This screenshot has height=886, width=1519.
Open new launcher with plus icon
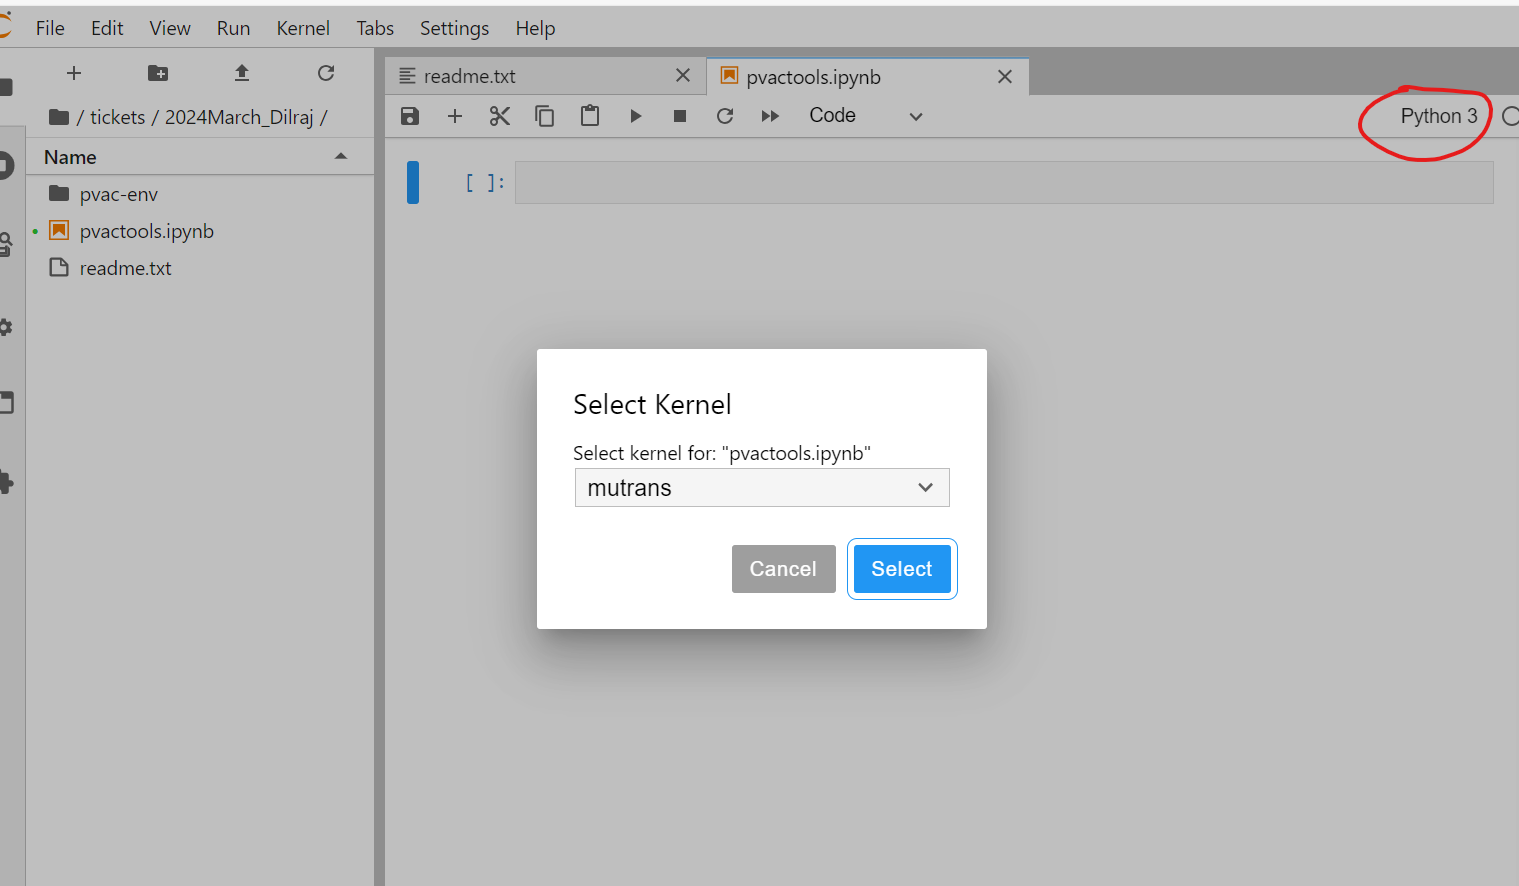tap(74, 73)
